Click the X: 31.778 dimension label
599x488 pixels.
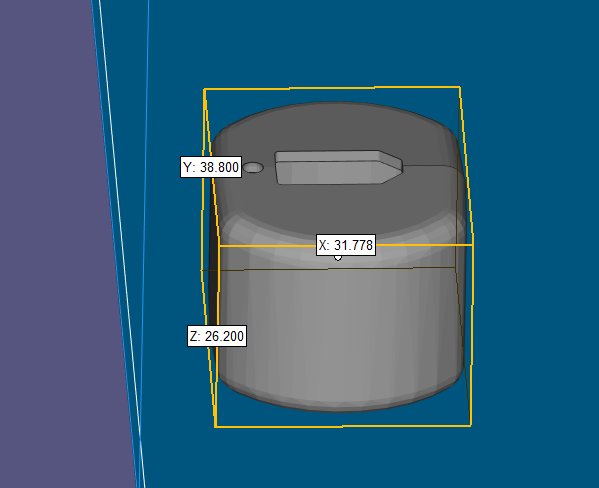[x=346, y=245]
